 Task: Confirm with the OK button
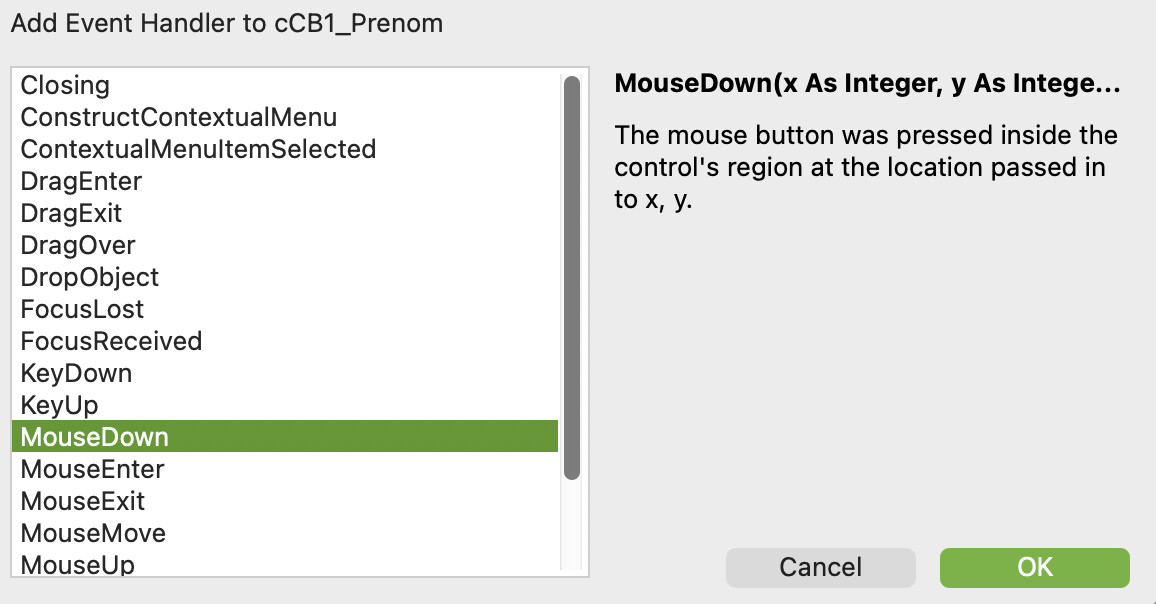[x=1034, y=567]
